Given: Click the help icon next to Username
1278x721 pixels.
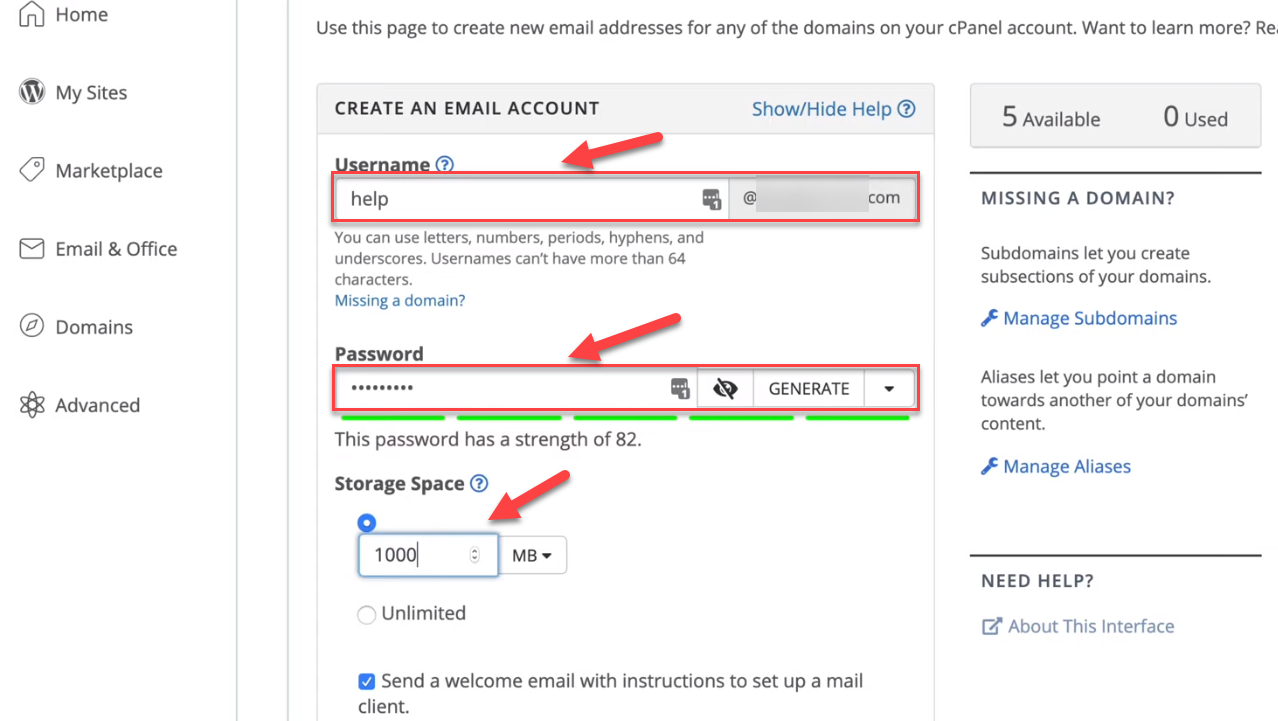Looking at the screenshot, I should tap(445, 165).
